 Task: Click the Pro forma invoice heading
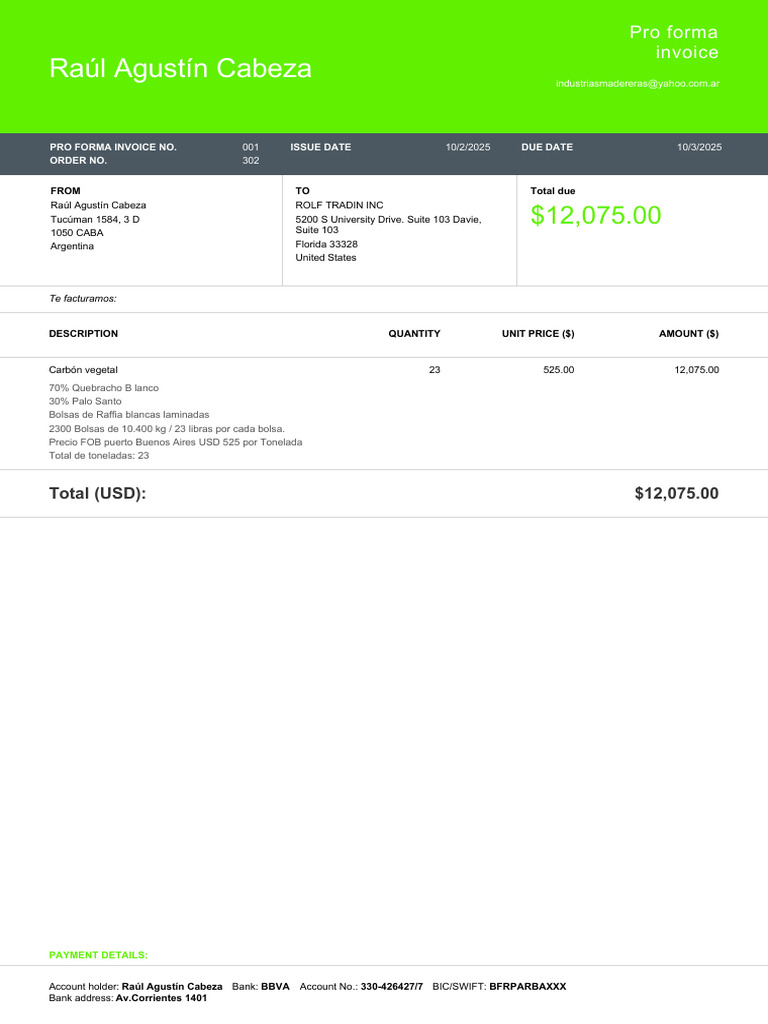point(673,42)
